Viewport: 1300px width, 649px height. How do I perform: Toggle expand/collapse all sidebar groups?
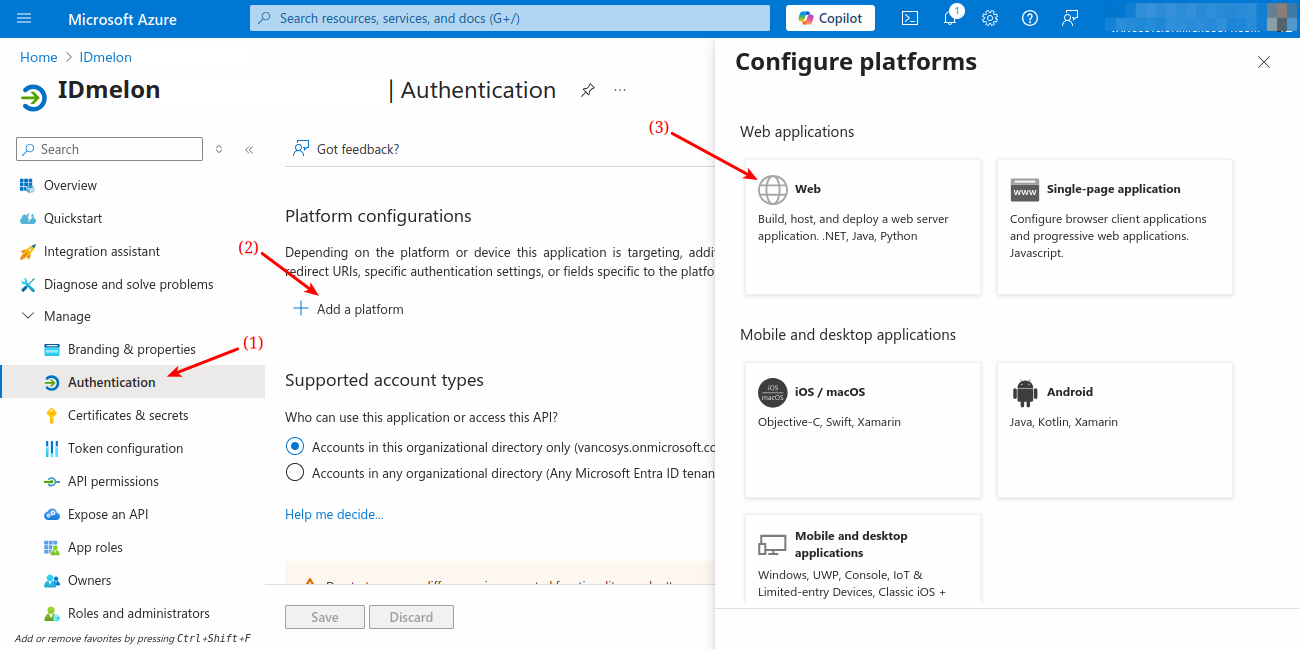click(x=219, y=149)
